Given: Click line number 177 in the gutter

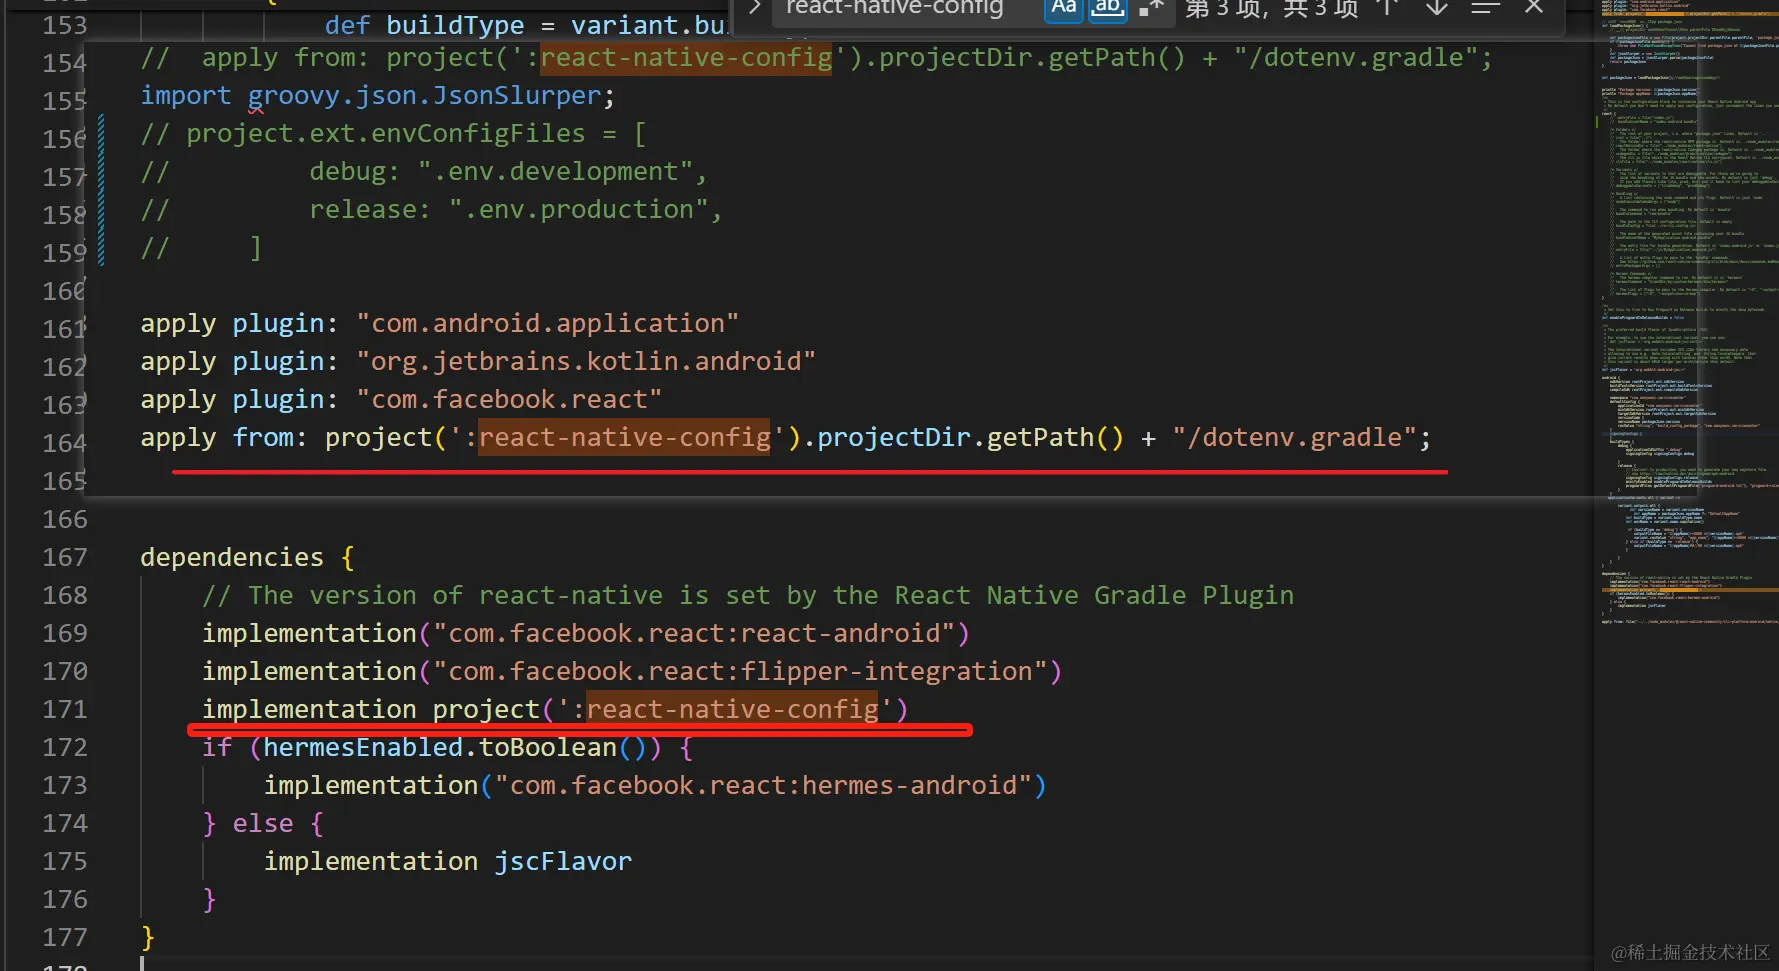Looking at the screenshot, I should click(65, 937).
